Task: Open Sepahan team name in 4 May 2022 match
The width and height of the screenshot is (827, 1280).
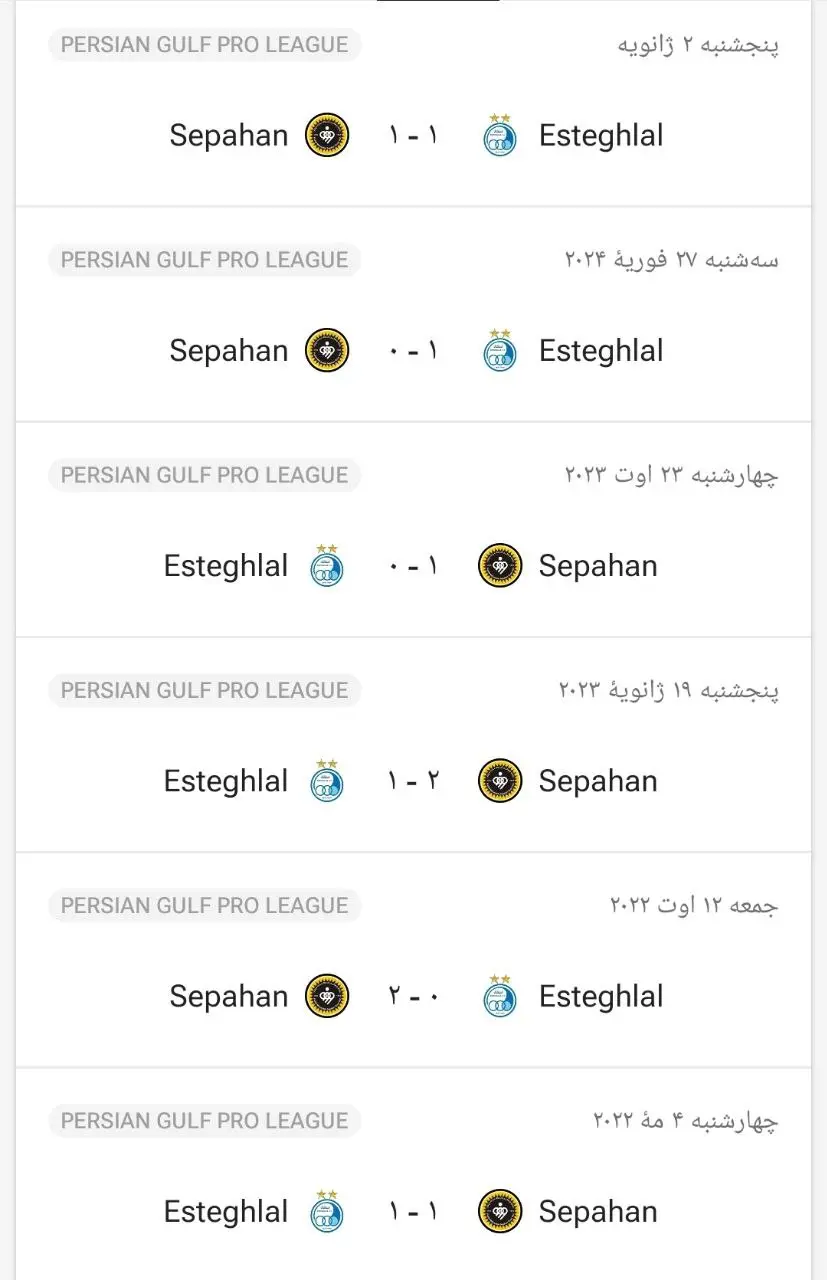Action: pos(598,1211)
